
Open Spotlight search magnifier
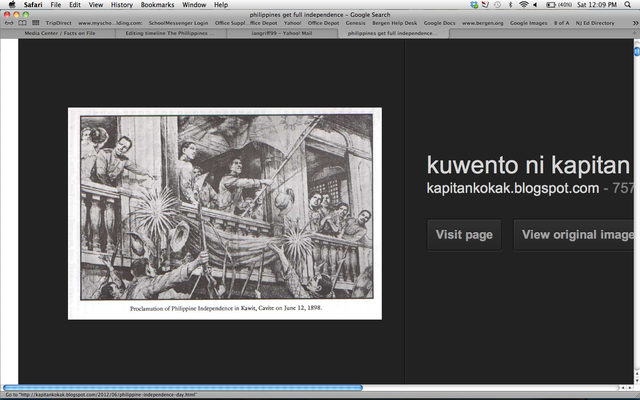627,5
